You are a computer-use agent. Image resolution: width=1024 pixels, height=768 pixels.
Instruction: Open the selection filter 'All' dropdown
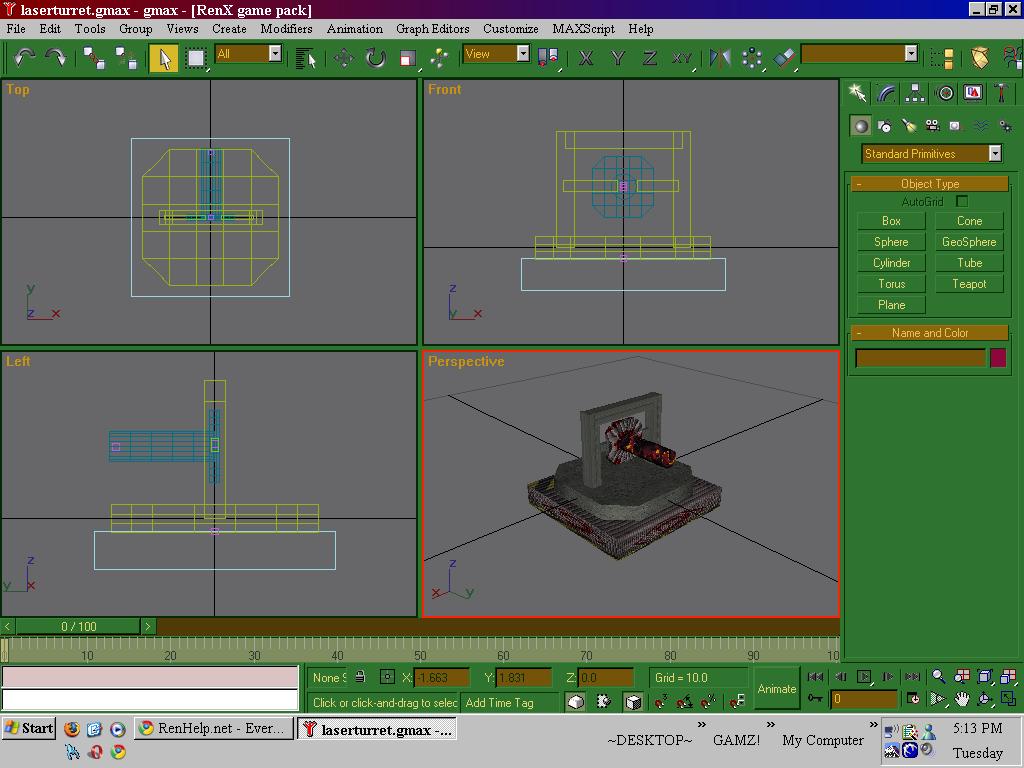tap(275, 54)
